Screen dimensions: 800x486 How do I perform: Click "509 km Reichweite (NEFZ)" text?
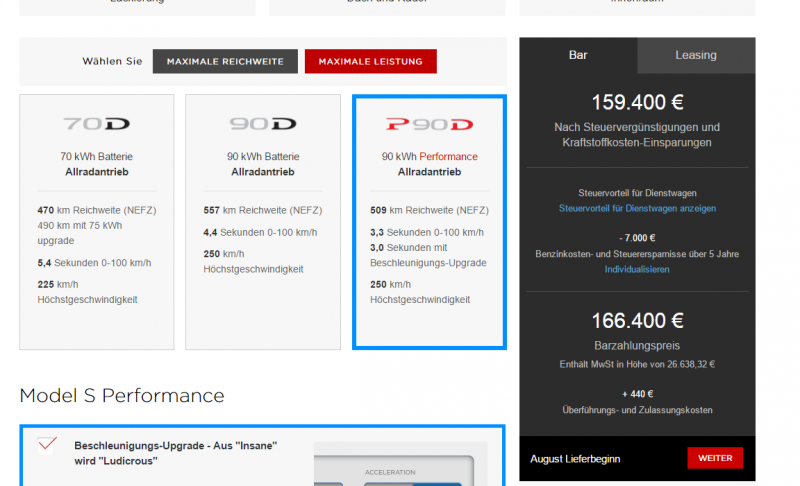[x=430, y=210]
